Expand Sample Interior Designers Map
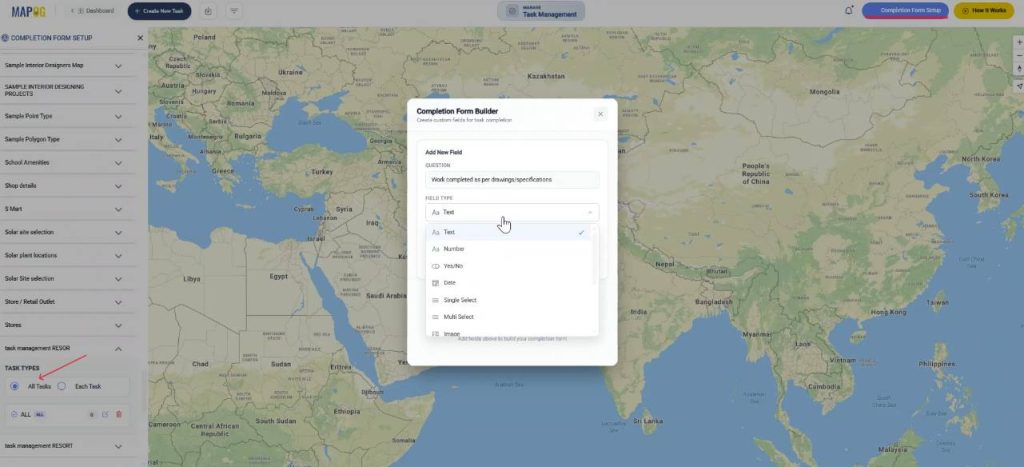Viewport: 1024px width, 467px height. click(118, 66)
